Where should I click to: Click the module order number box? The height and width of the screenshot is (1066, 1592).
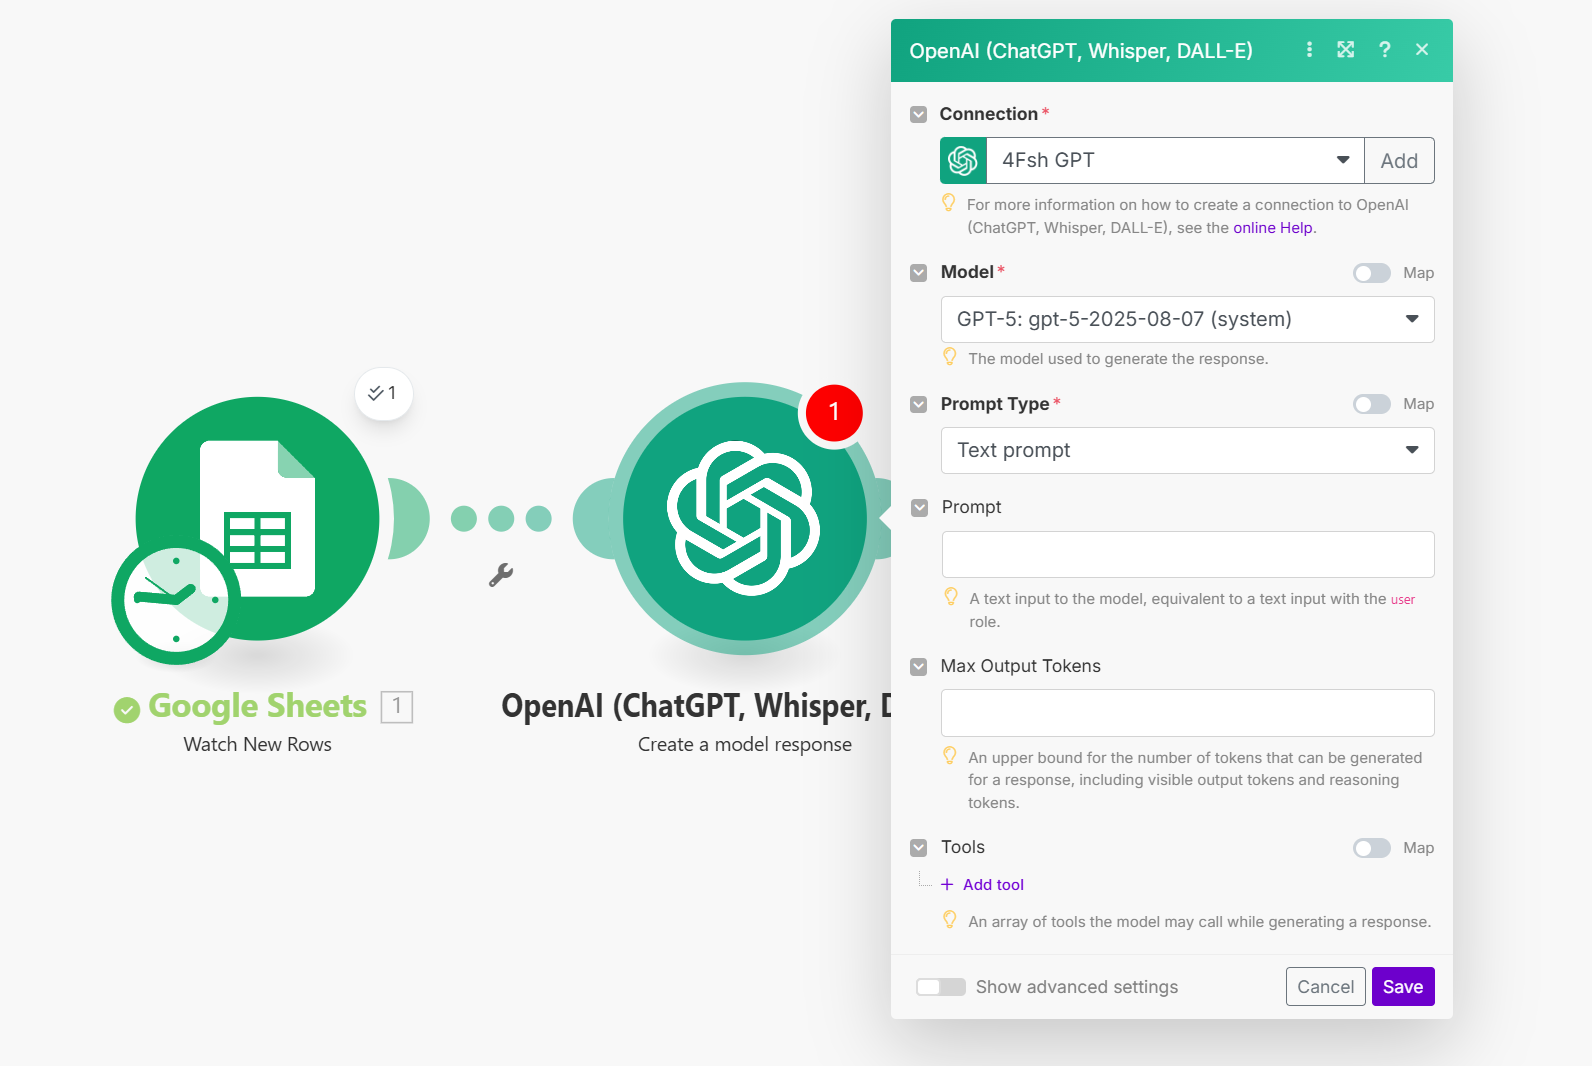(397, 707)
